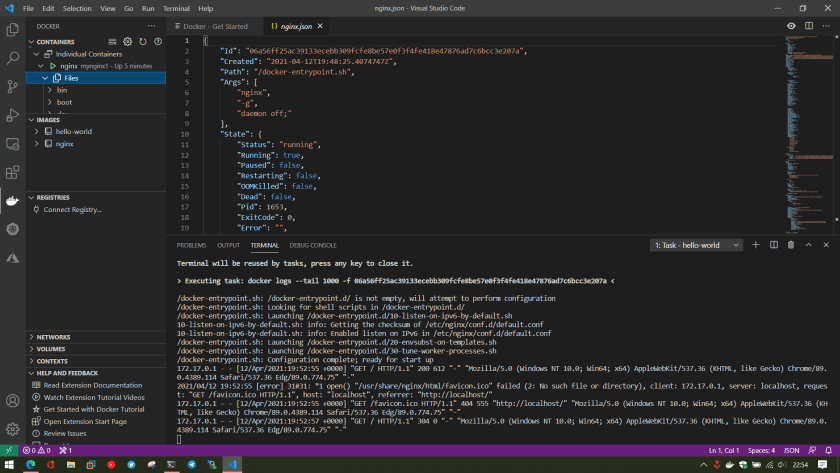Viewport: 840px width, 473px height.
Task: Click Spaces: 4 indentation setting
Action: (761, 451)
